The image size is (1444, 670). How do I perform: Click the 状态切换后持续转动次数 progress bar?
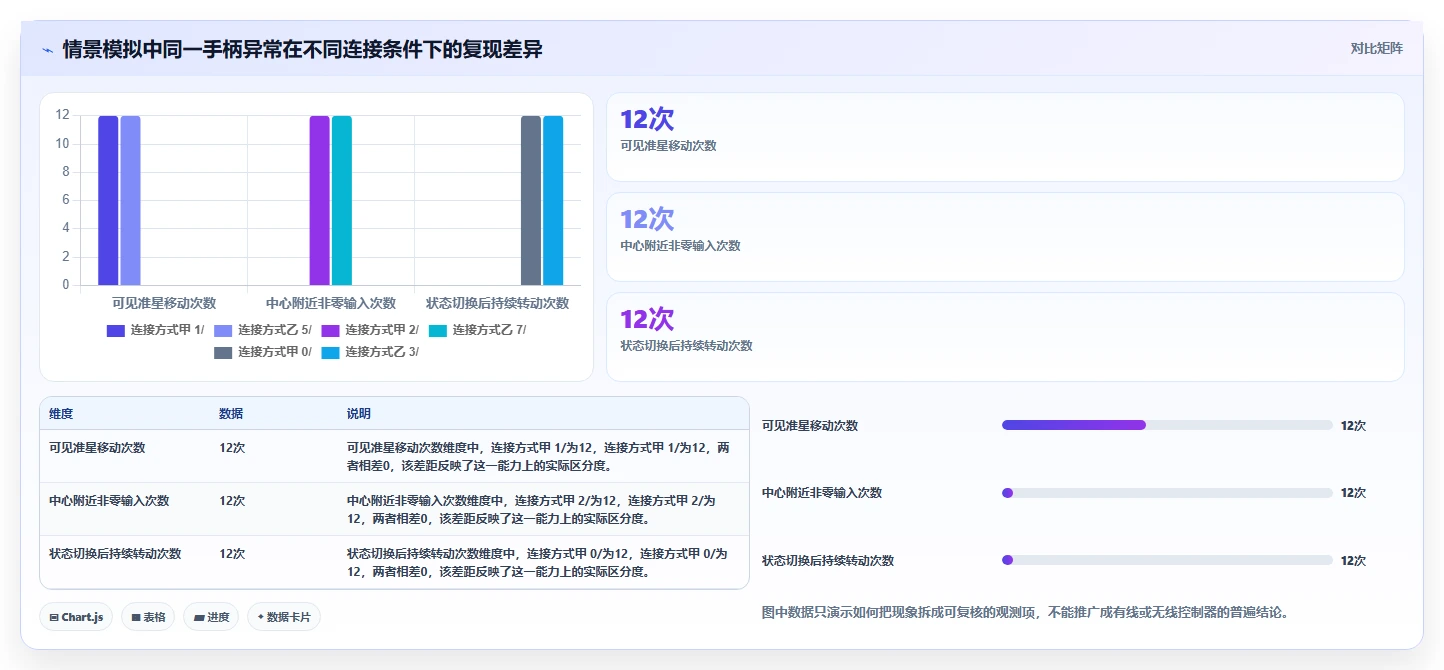pyautogui.click(x=1167, y=560)
